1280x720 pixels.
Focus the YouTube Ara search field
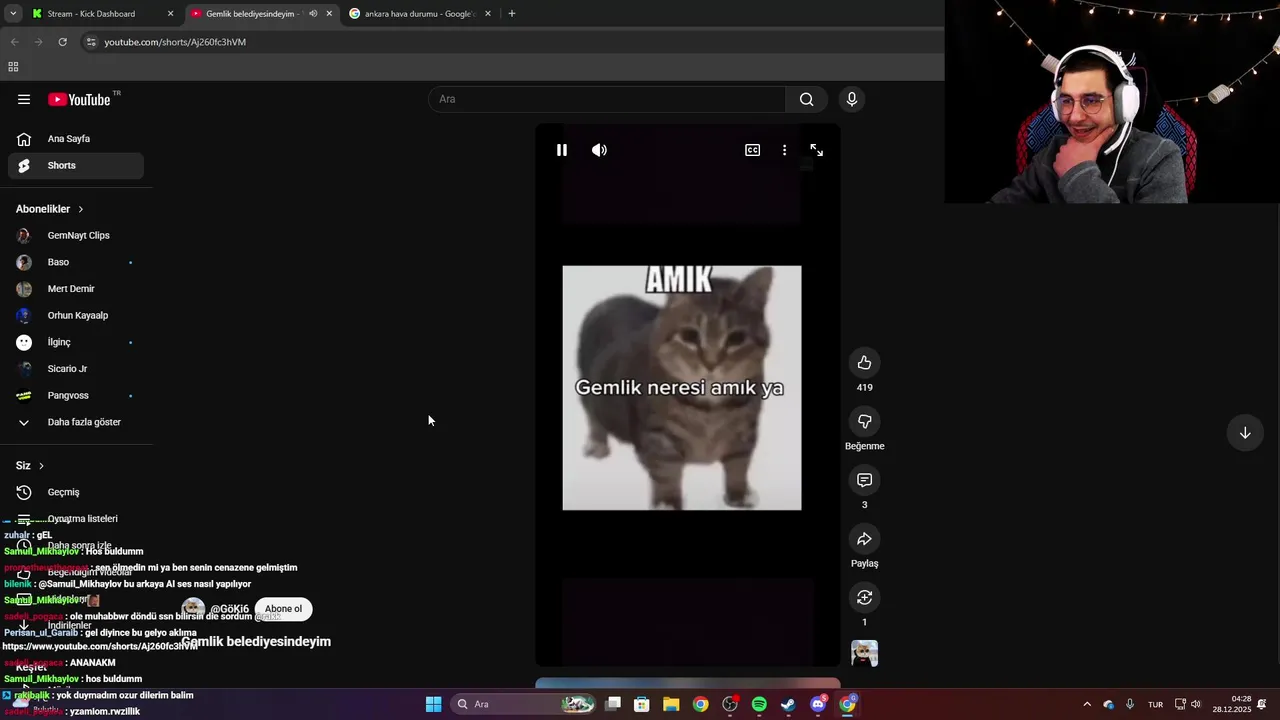[x=607, y=99]
